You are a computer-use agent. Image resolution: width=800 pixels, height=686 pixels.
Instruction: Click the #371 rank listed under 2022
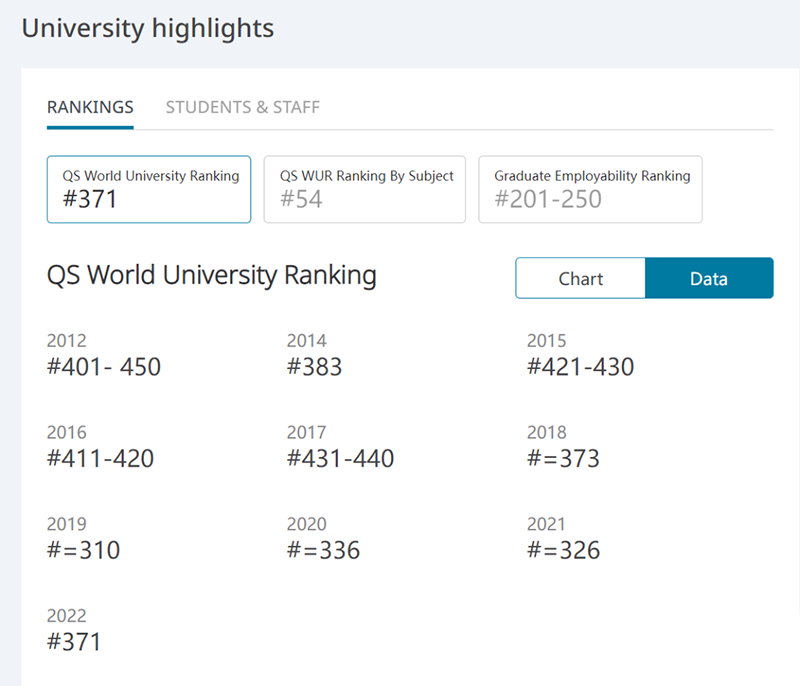point(74,642)
